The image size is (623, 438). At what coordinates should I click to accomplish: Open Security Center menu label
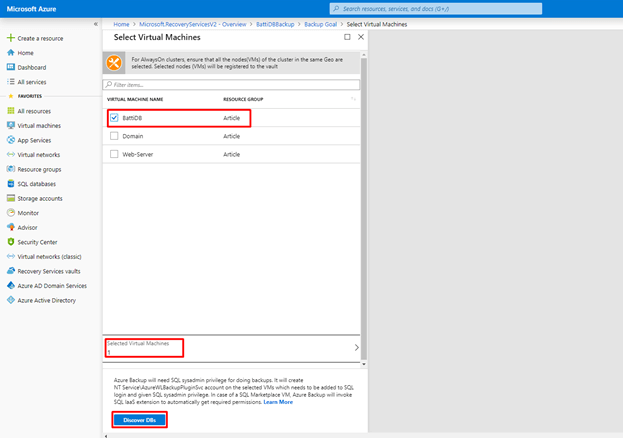point(37,242)
